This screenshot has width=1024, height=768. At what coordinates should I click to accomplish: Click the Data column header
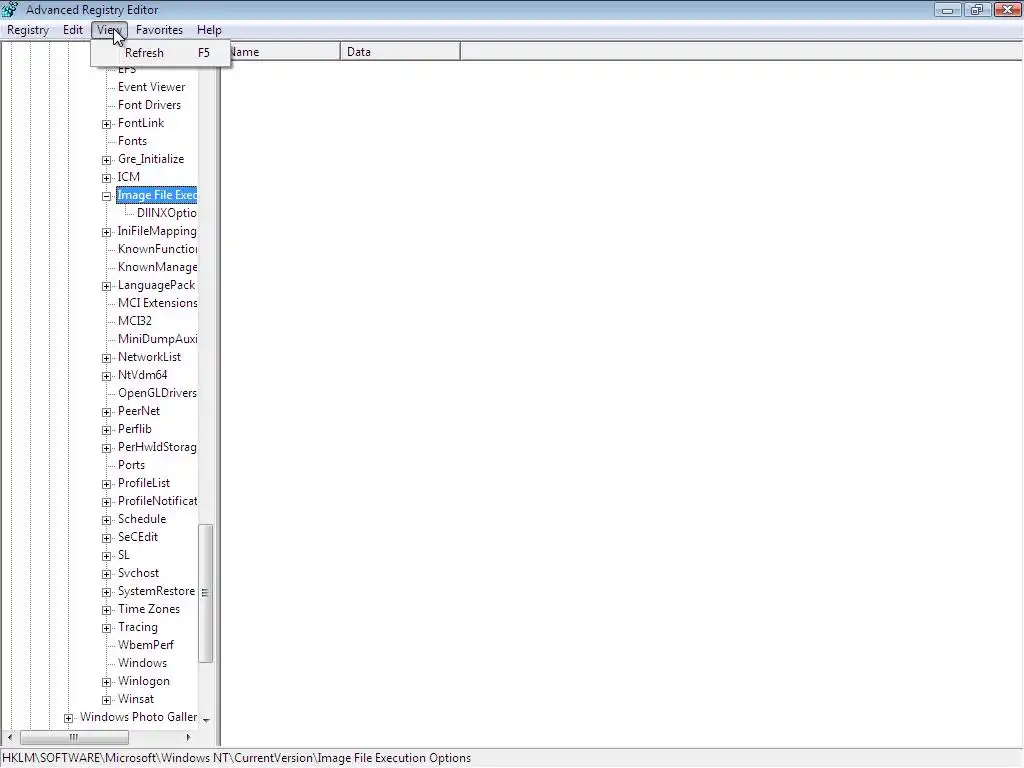coord(400,52)
